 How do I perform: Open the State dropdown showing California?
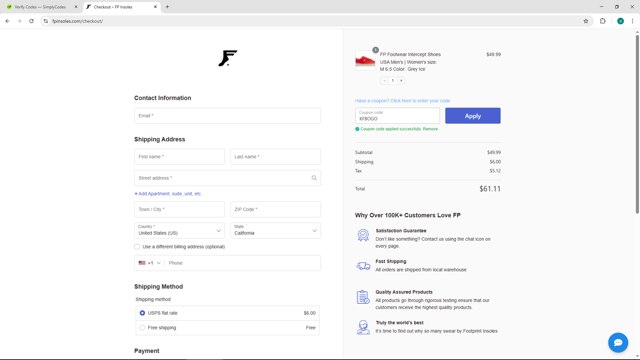point(276,231)
